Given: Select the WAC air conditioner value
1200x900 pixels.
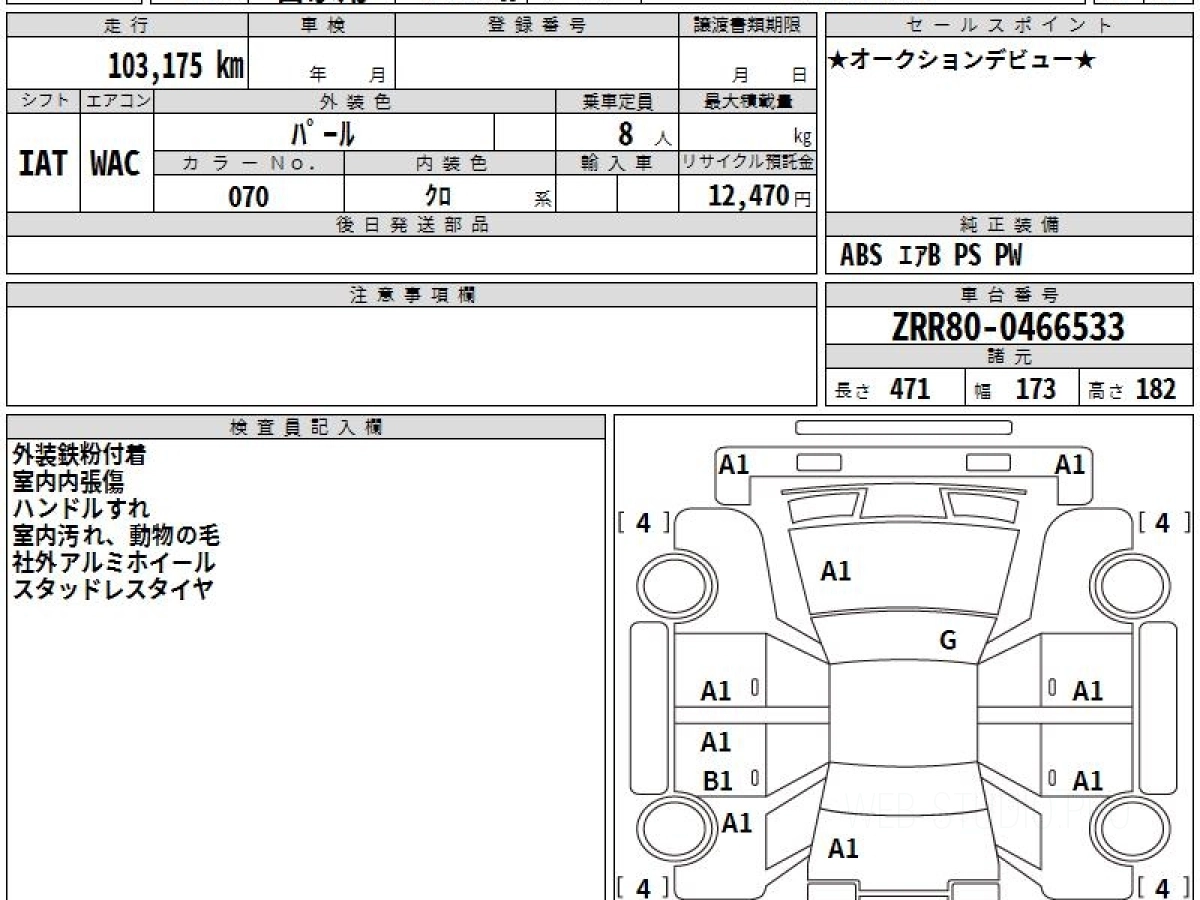Looking at the screenshot, I should click(x=116, y=163).
